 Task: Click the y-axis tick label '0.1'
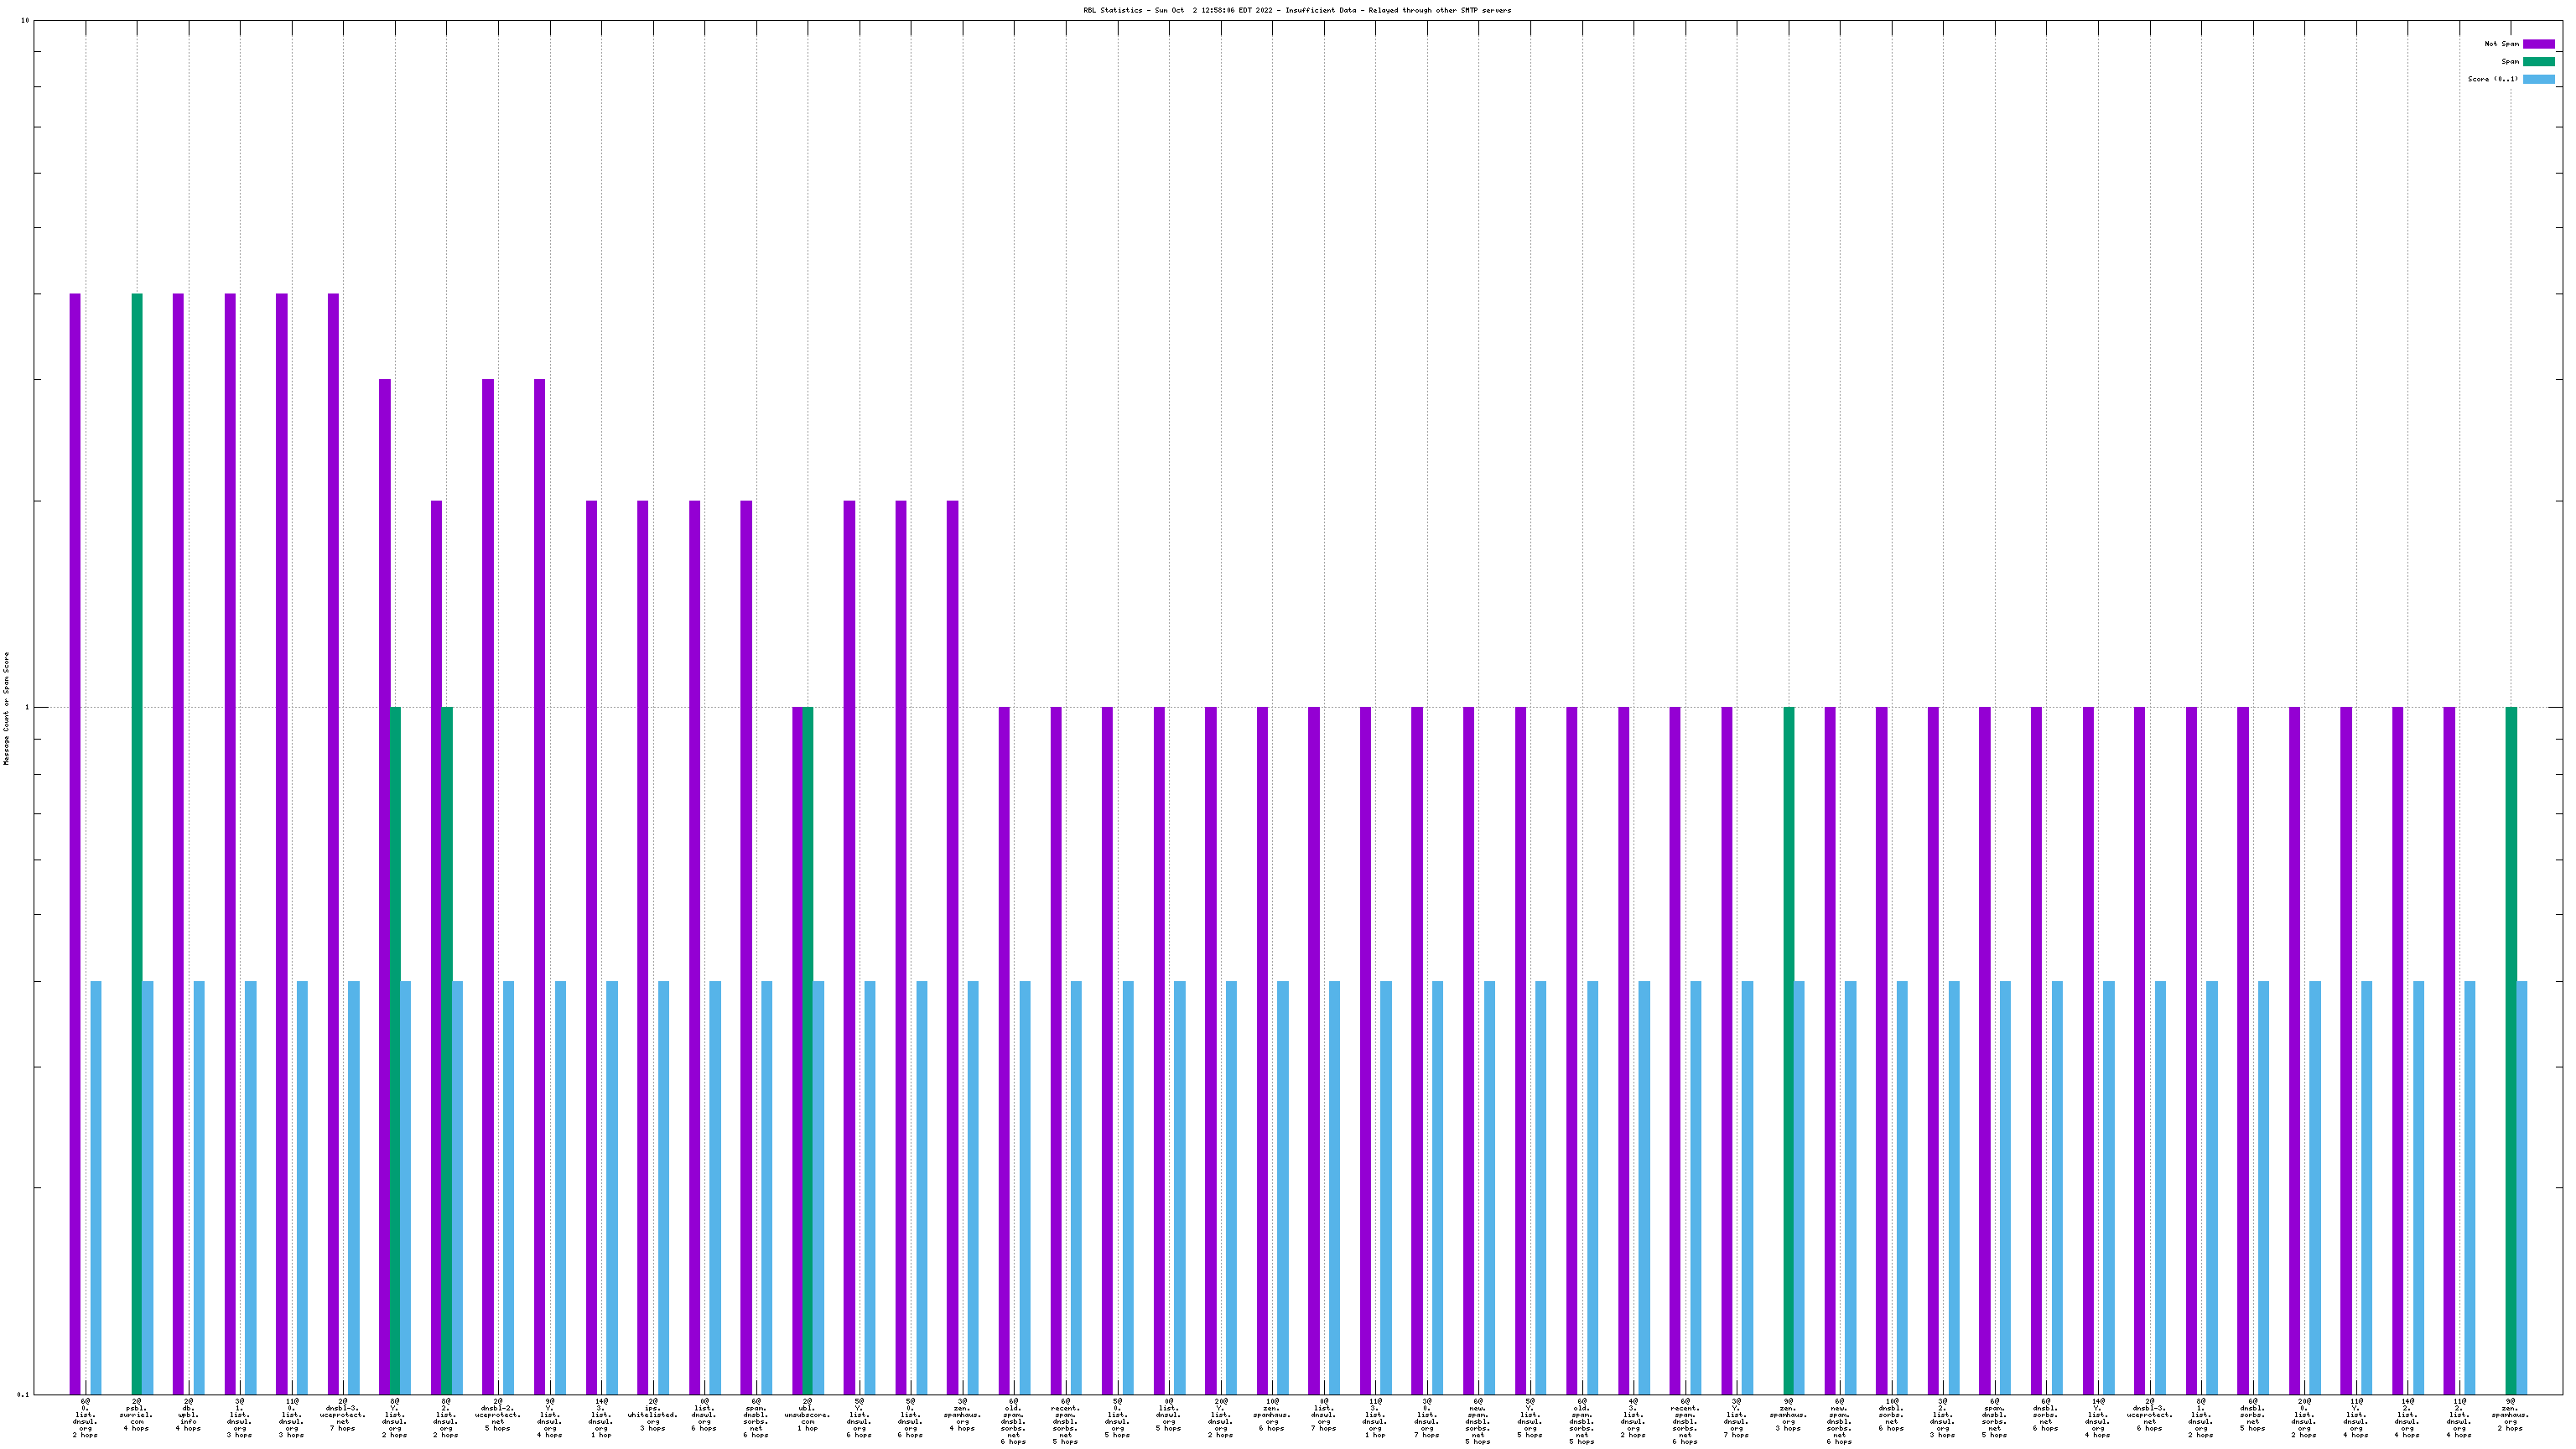pyautogui.click(x=24, y=1394)
